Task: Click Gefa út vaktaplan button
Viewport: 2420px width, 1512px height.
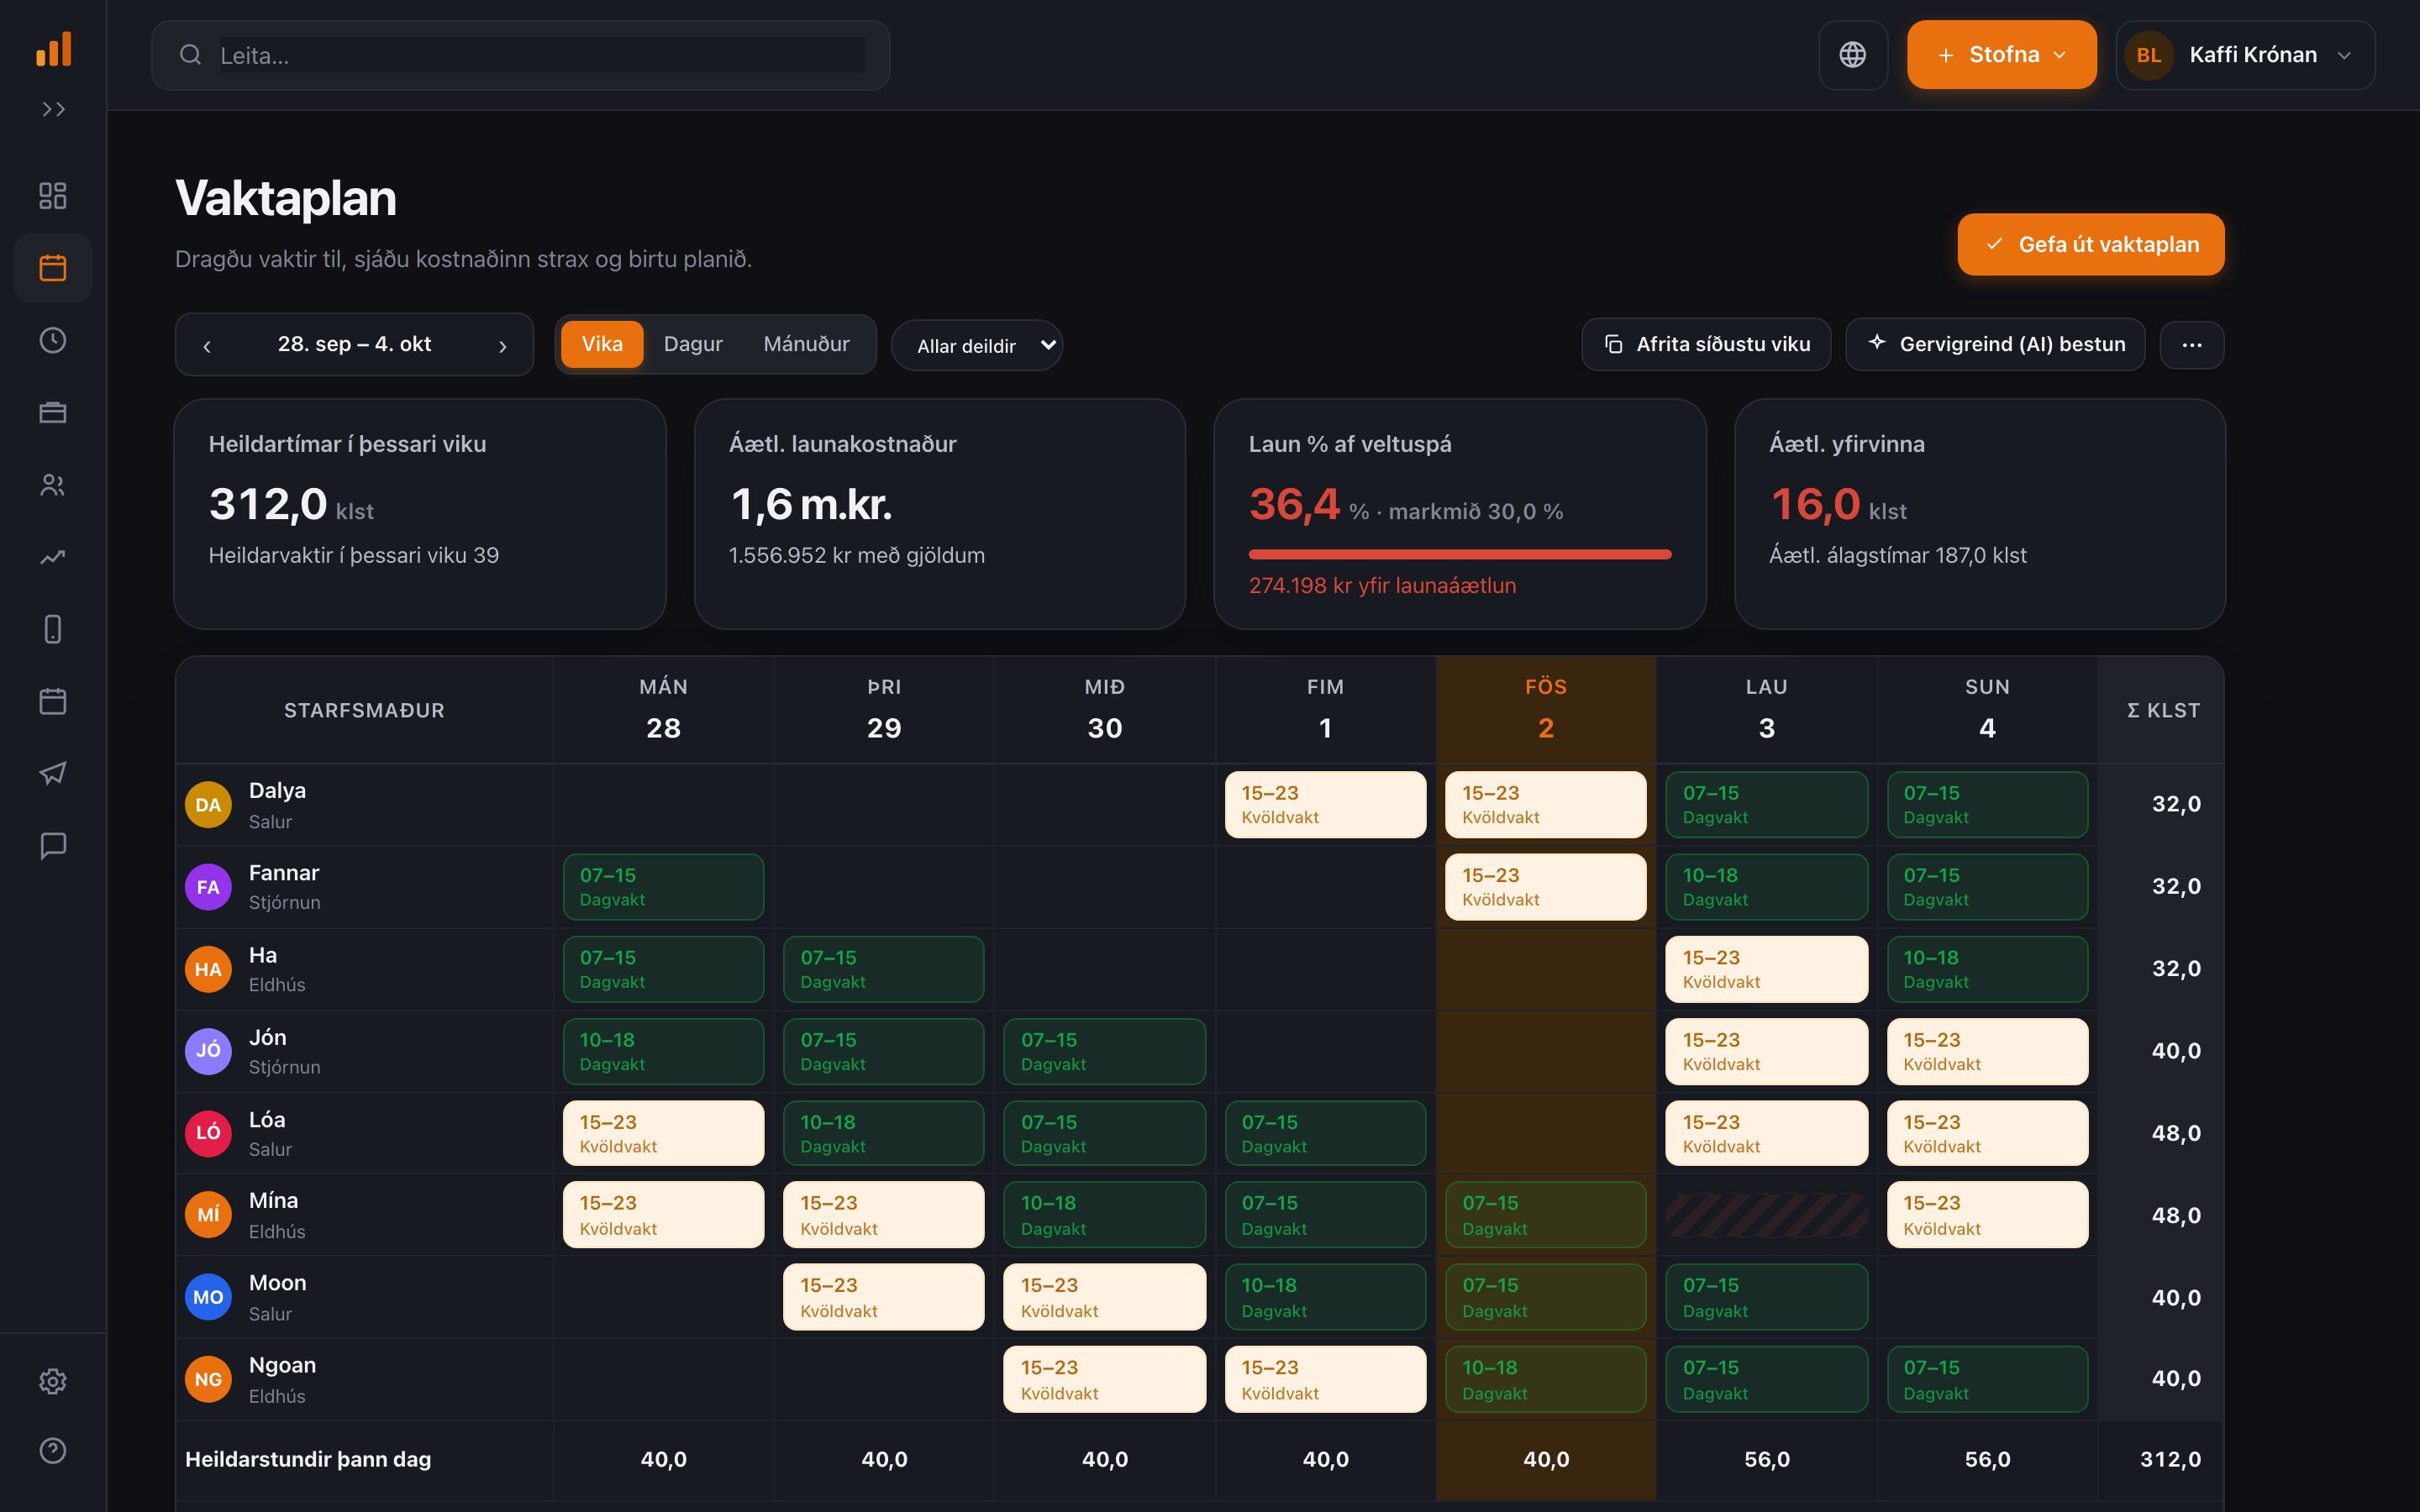Action: click(x=2090, y=244)
